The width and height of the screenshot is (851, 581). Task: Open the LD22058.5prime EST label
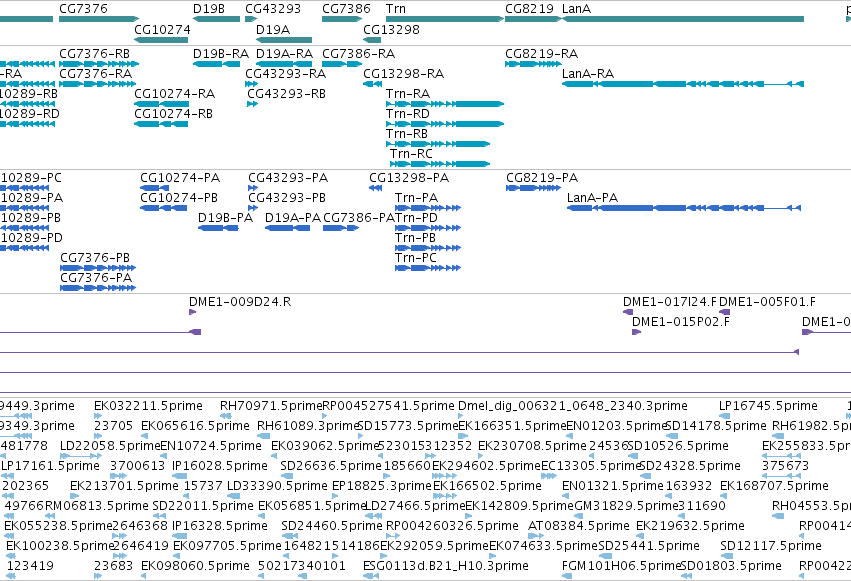pyautogui.click(x=110, y=446)
